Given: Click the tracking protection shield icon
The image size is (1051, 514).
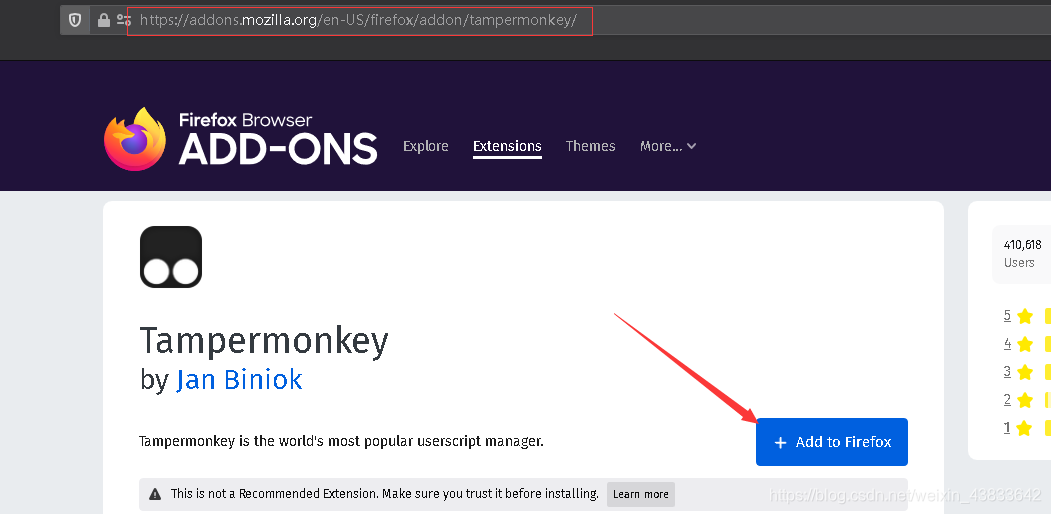Looking at the screenshot, I should click(75, 20).
